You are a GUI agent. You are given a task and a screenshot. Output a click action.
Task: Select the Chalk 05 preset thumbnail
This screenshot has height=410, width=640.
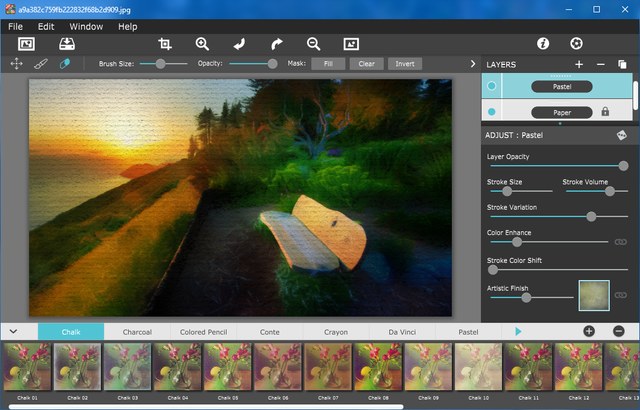pyautogui.click(x=227, y=366)
